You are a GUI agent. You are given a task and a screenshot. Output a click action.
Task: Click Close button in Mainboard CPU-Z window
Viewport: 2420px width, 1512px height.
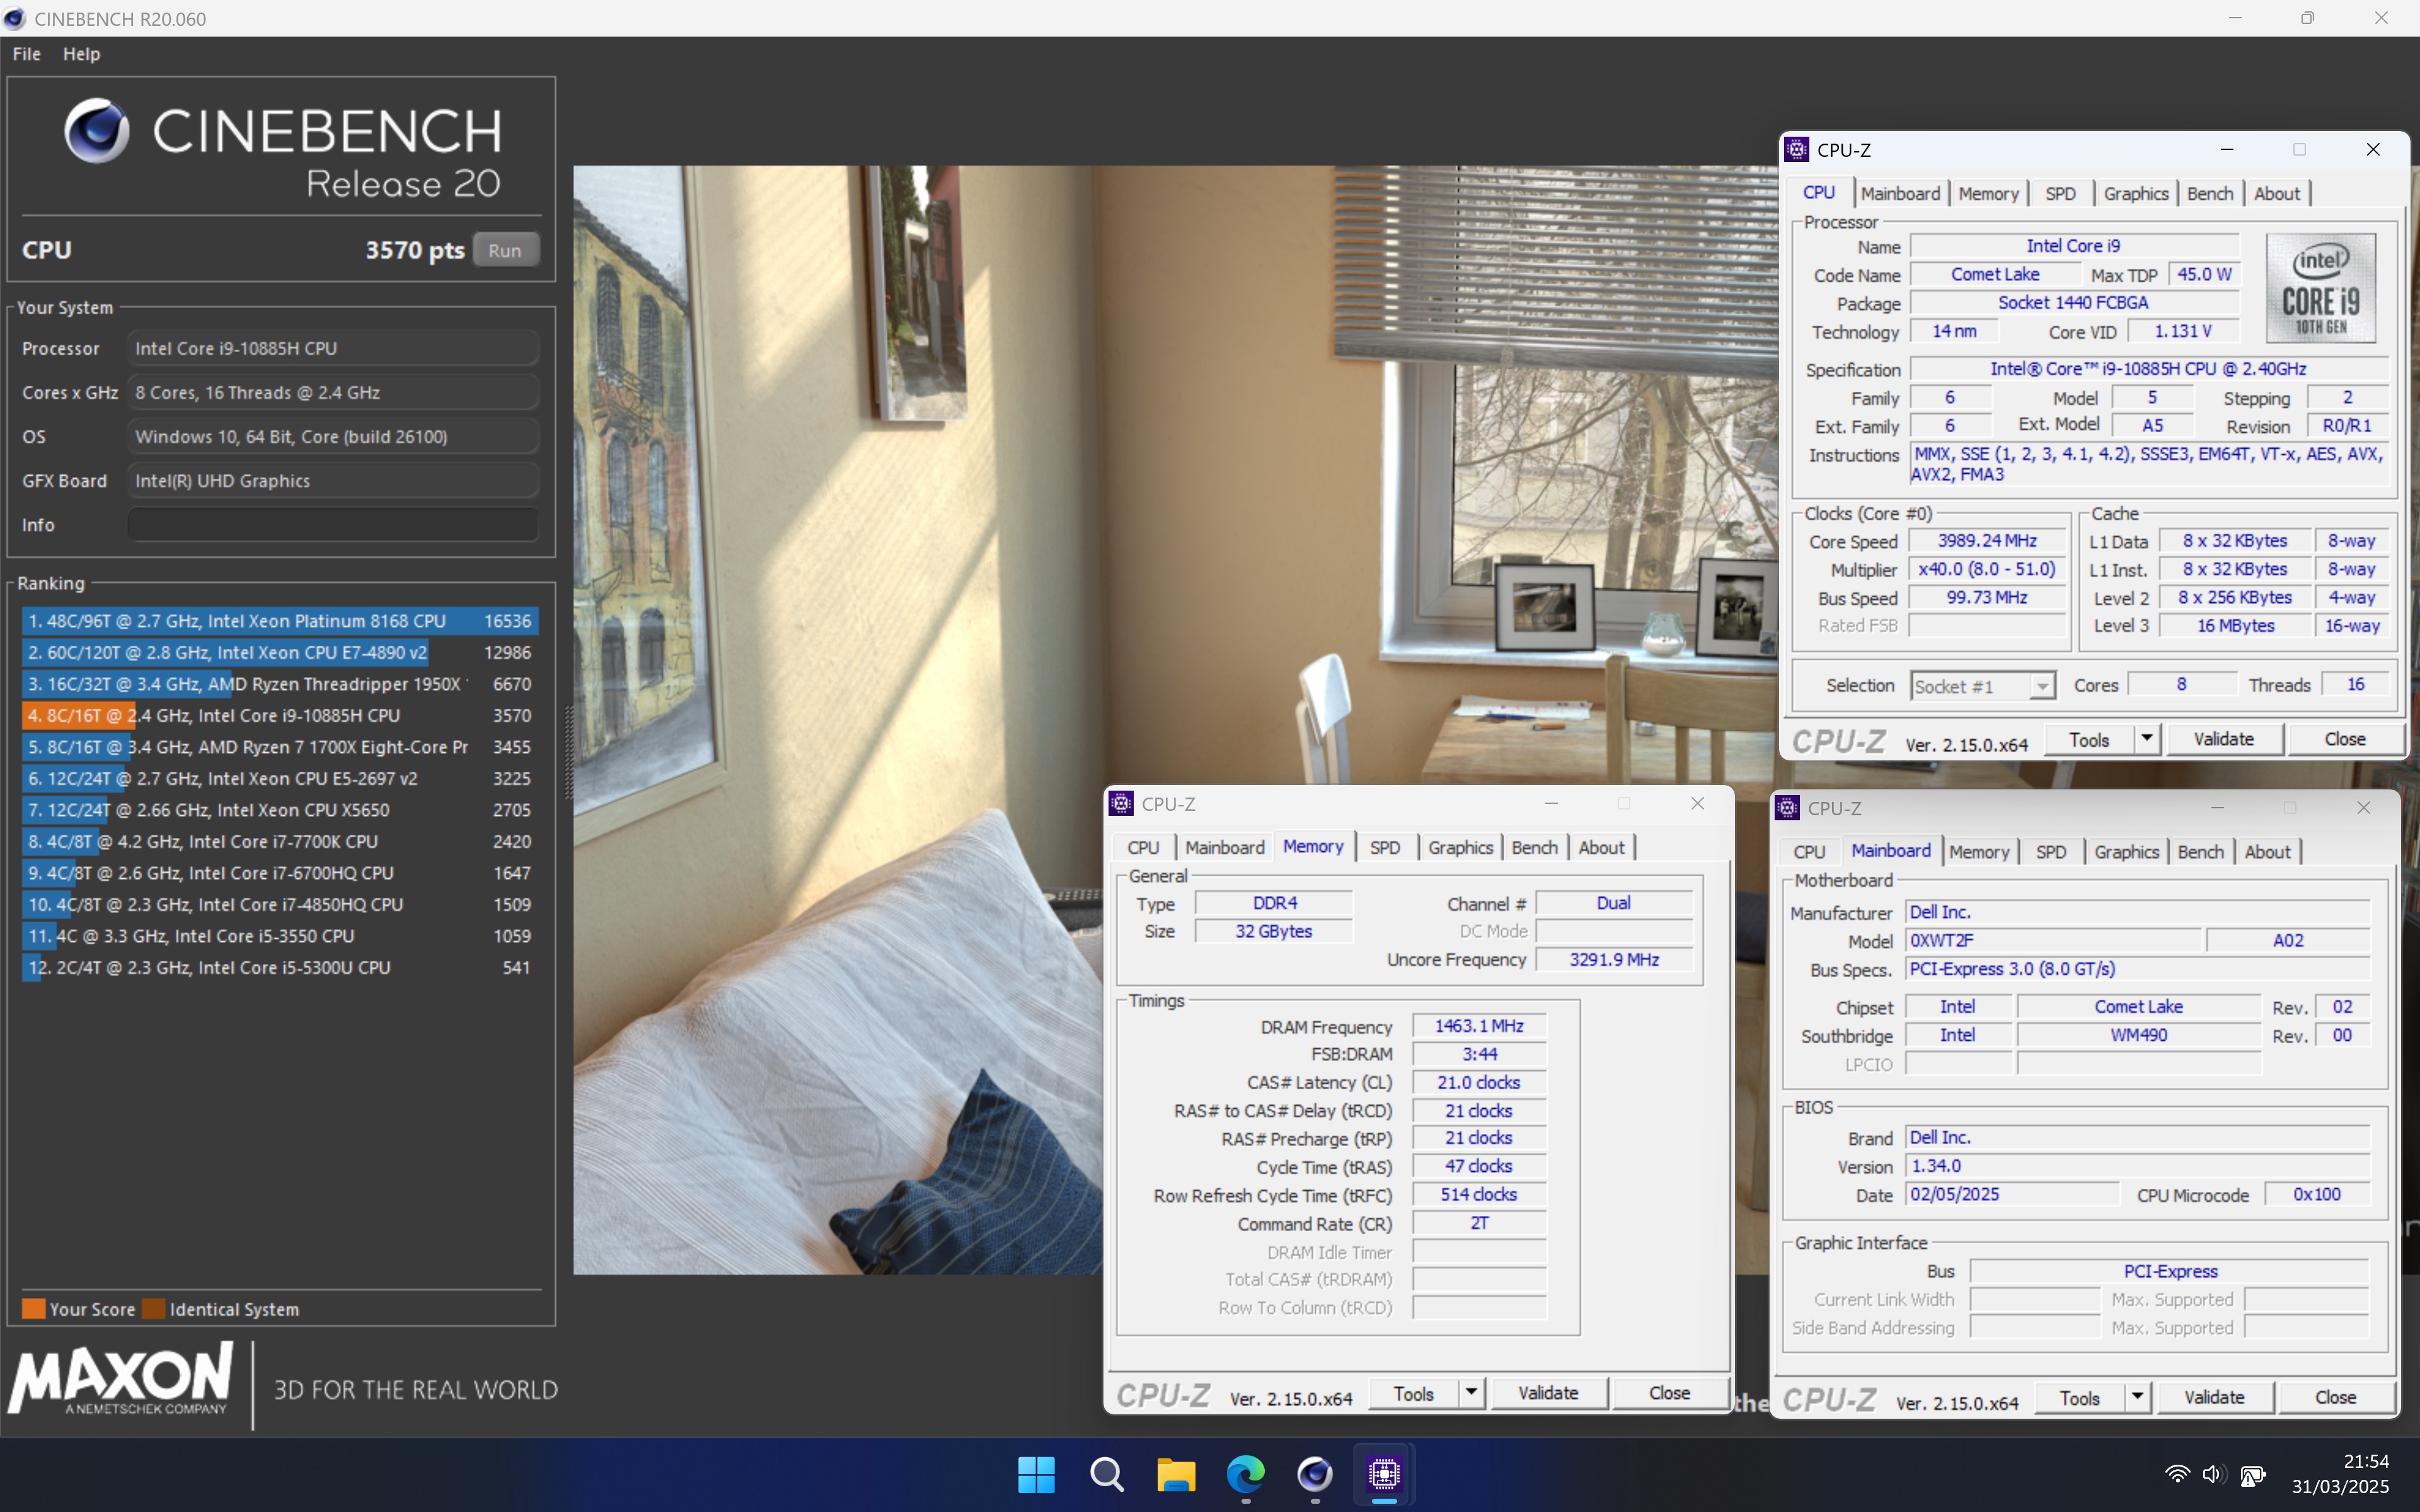tap(2336, 1398)
